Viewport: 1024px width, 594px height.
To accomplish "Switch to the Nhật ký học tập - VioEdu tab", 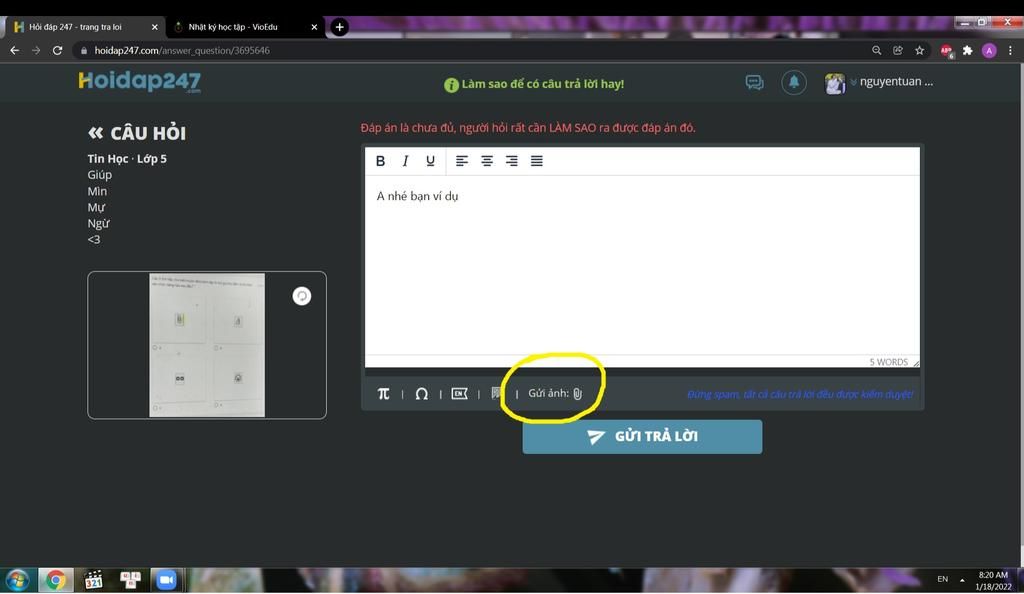I will 244,27.
